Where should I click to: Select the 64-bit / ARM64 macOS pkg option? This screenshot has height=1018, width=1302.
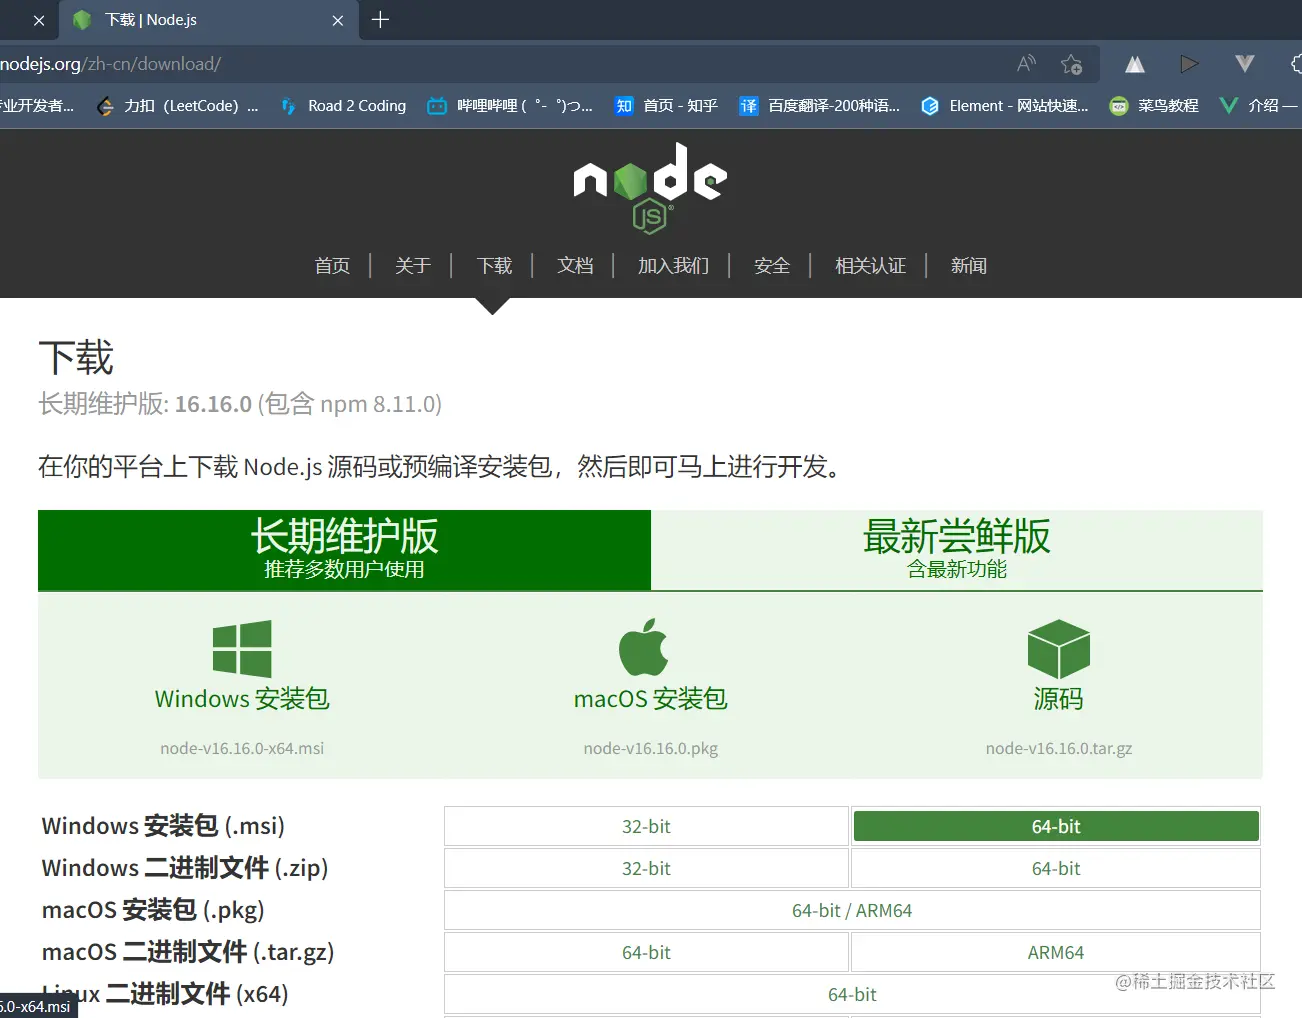851,910
